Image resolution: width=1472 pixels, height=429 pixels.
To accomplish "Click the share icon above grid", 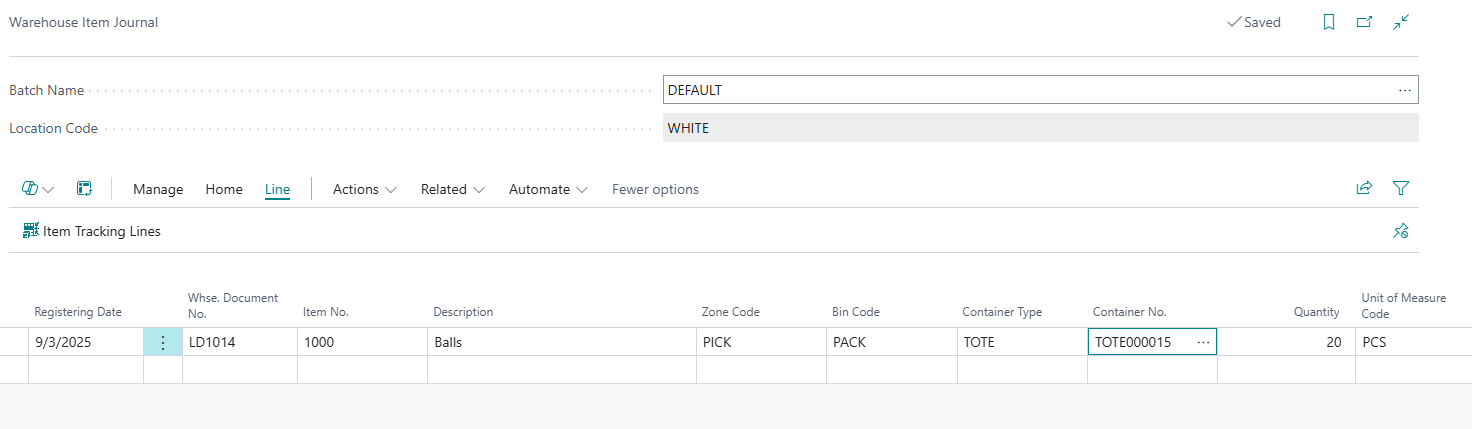I will (1364, 188).
